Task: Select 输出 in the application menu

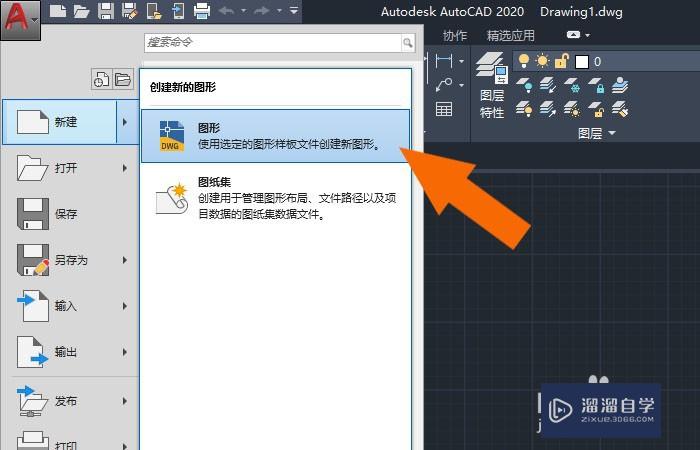Action: [x=59, y=352]
